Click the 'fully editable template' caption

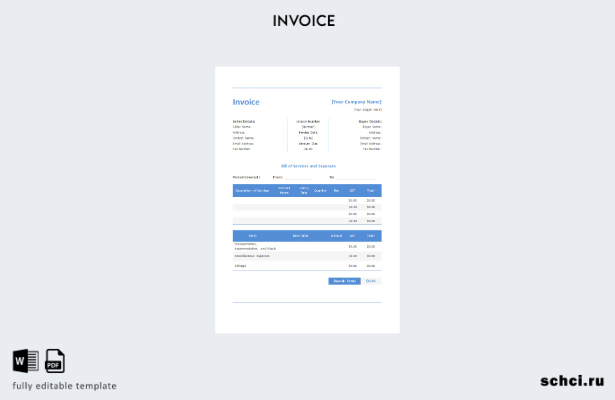coord(64,386)
